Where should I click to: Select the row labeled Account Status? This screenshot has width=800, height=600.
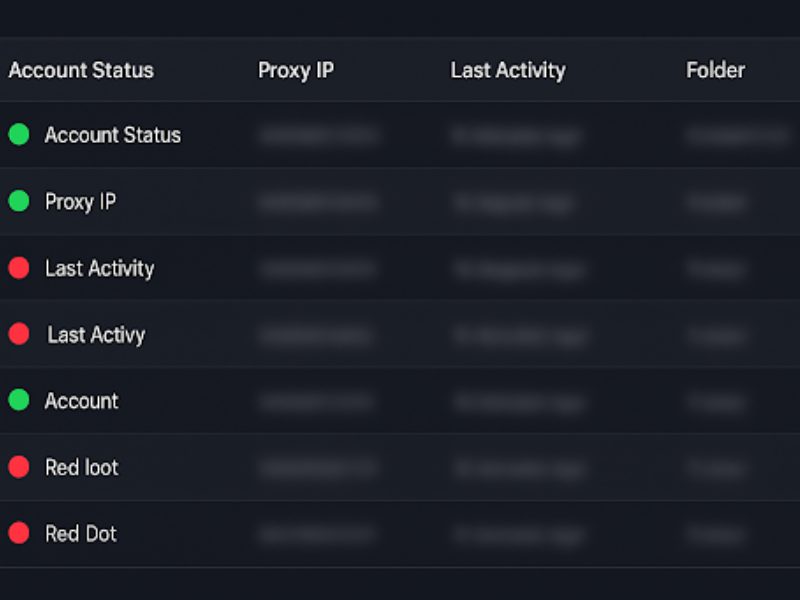click(113, 135)
